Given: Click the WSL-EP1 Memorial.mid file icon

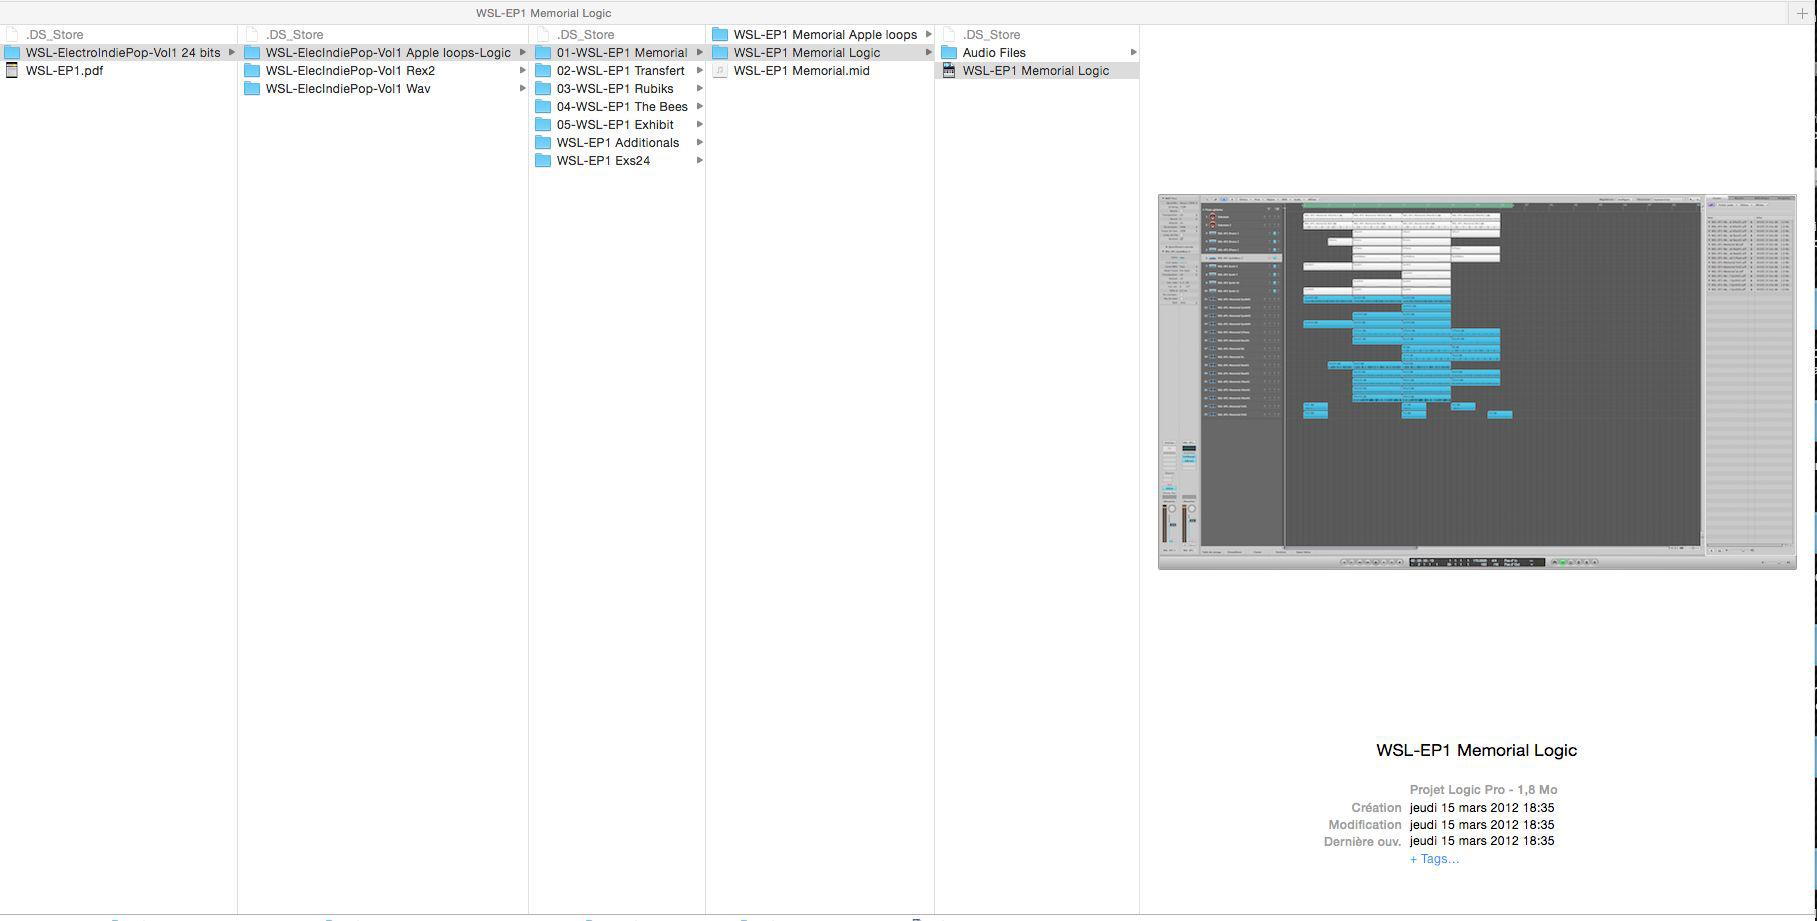Looking at the screenshot, I should click(720, 70).
